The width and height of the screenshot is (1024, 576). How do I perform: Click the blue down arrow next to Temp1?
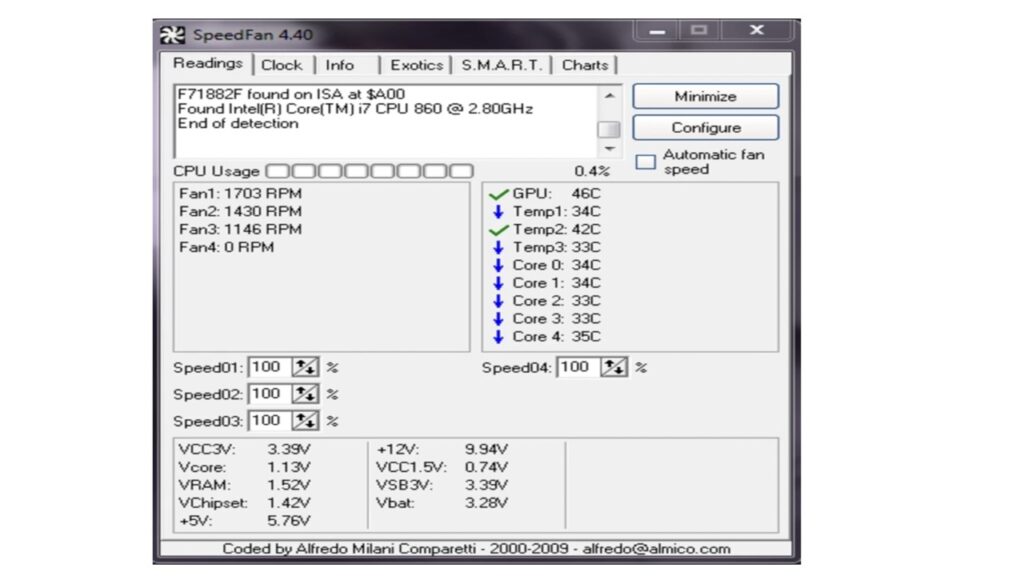(x=499, y=211)
